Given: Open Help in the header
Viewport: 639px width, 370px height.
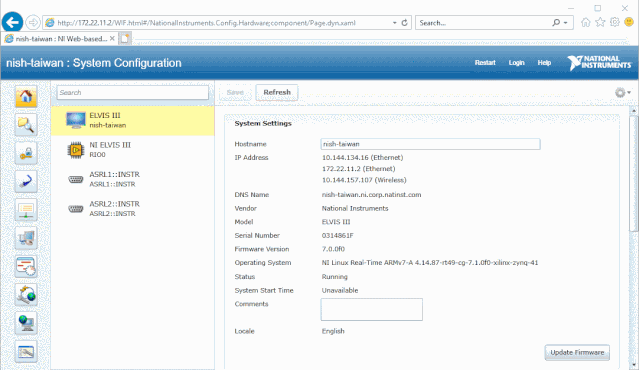Looking at the screenshot, I should click(x=544, y=63).
